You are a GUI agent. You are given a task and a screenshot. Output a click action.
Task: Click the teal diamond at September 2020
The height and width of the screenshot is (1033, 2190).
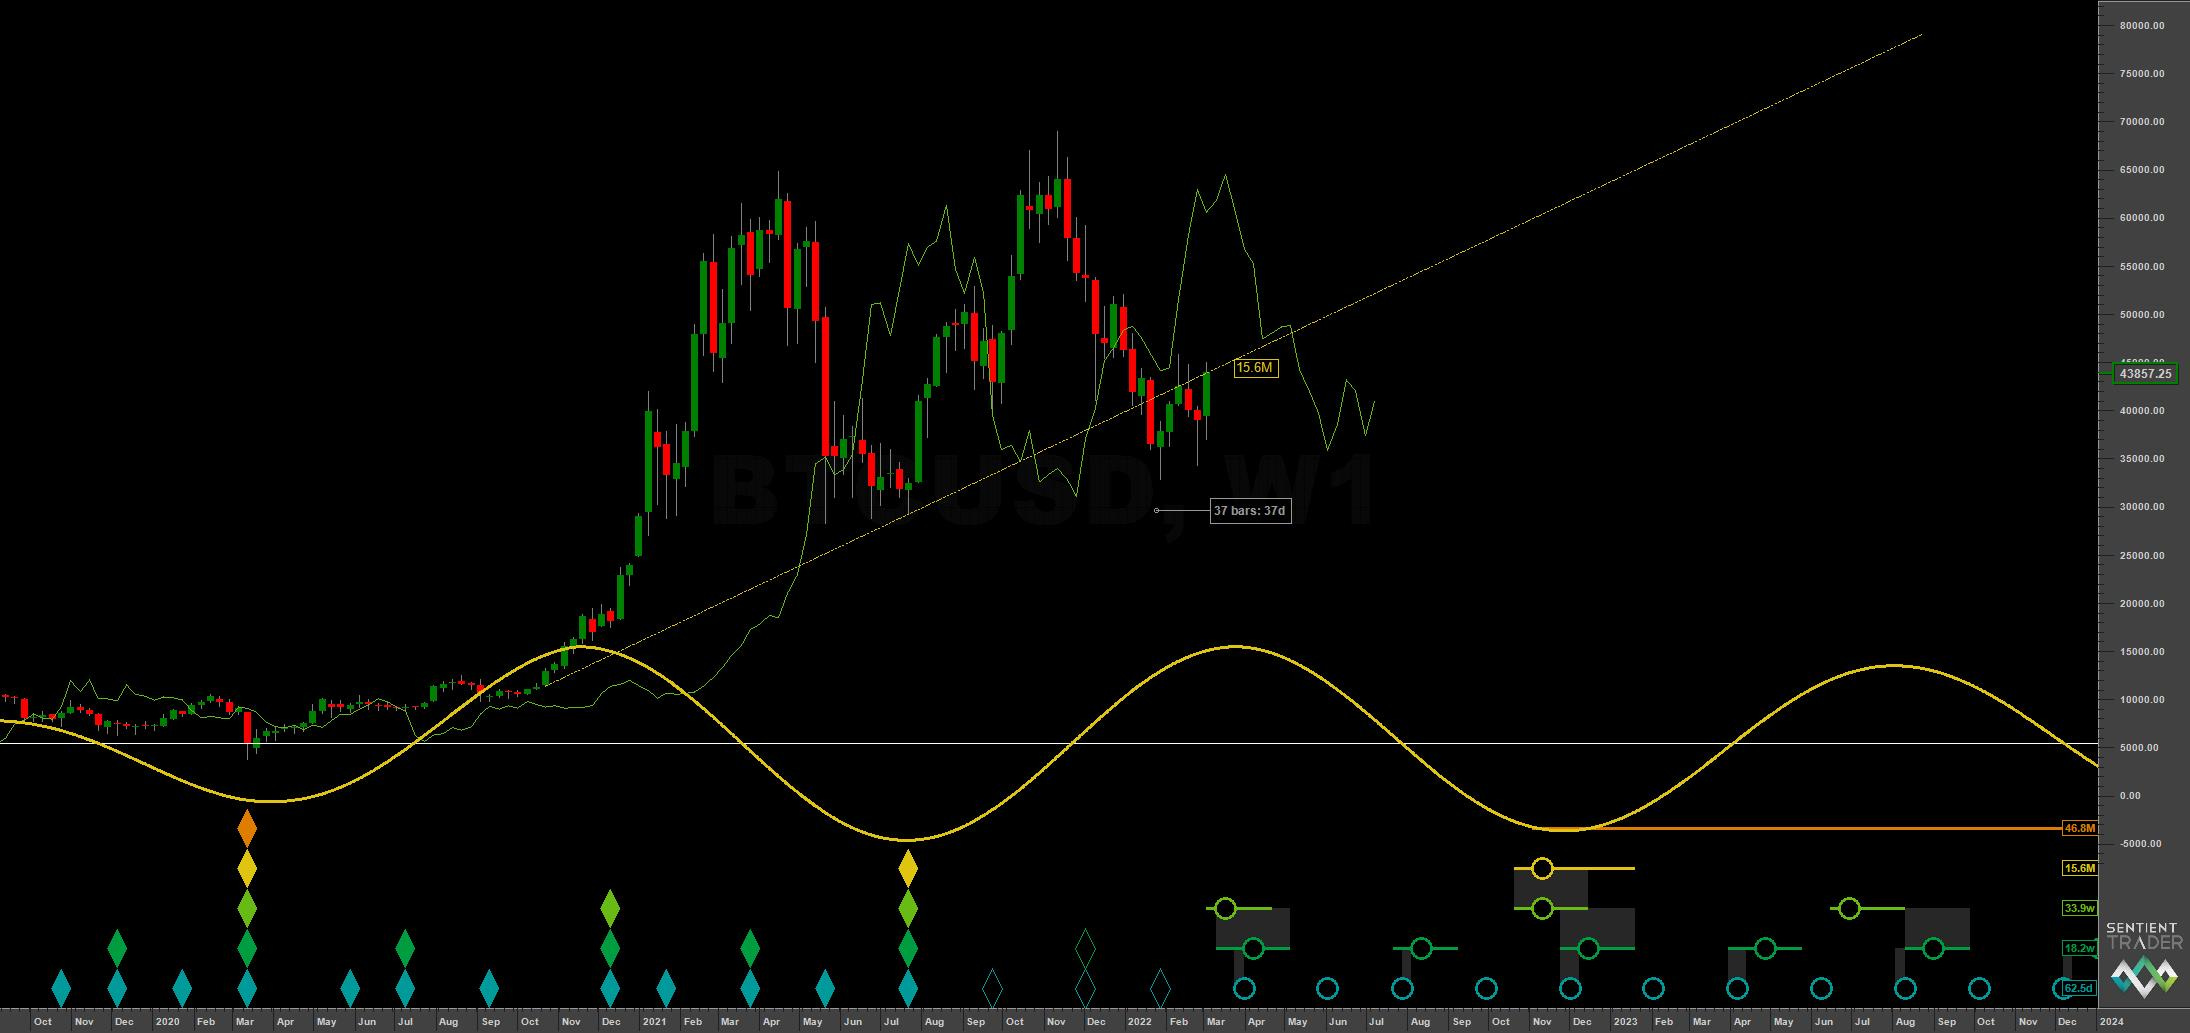coord(488,988)
